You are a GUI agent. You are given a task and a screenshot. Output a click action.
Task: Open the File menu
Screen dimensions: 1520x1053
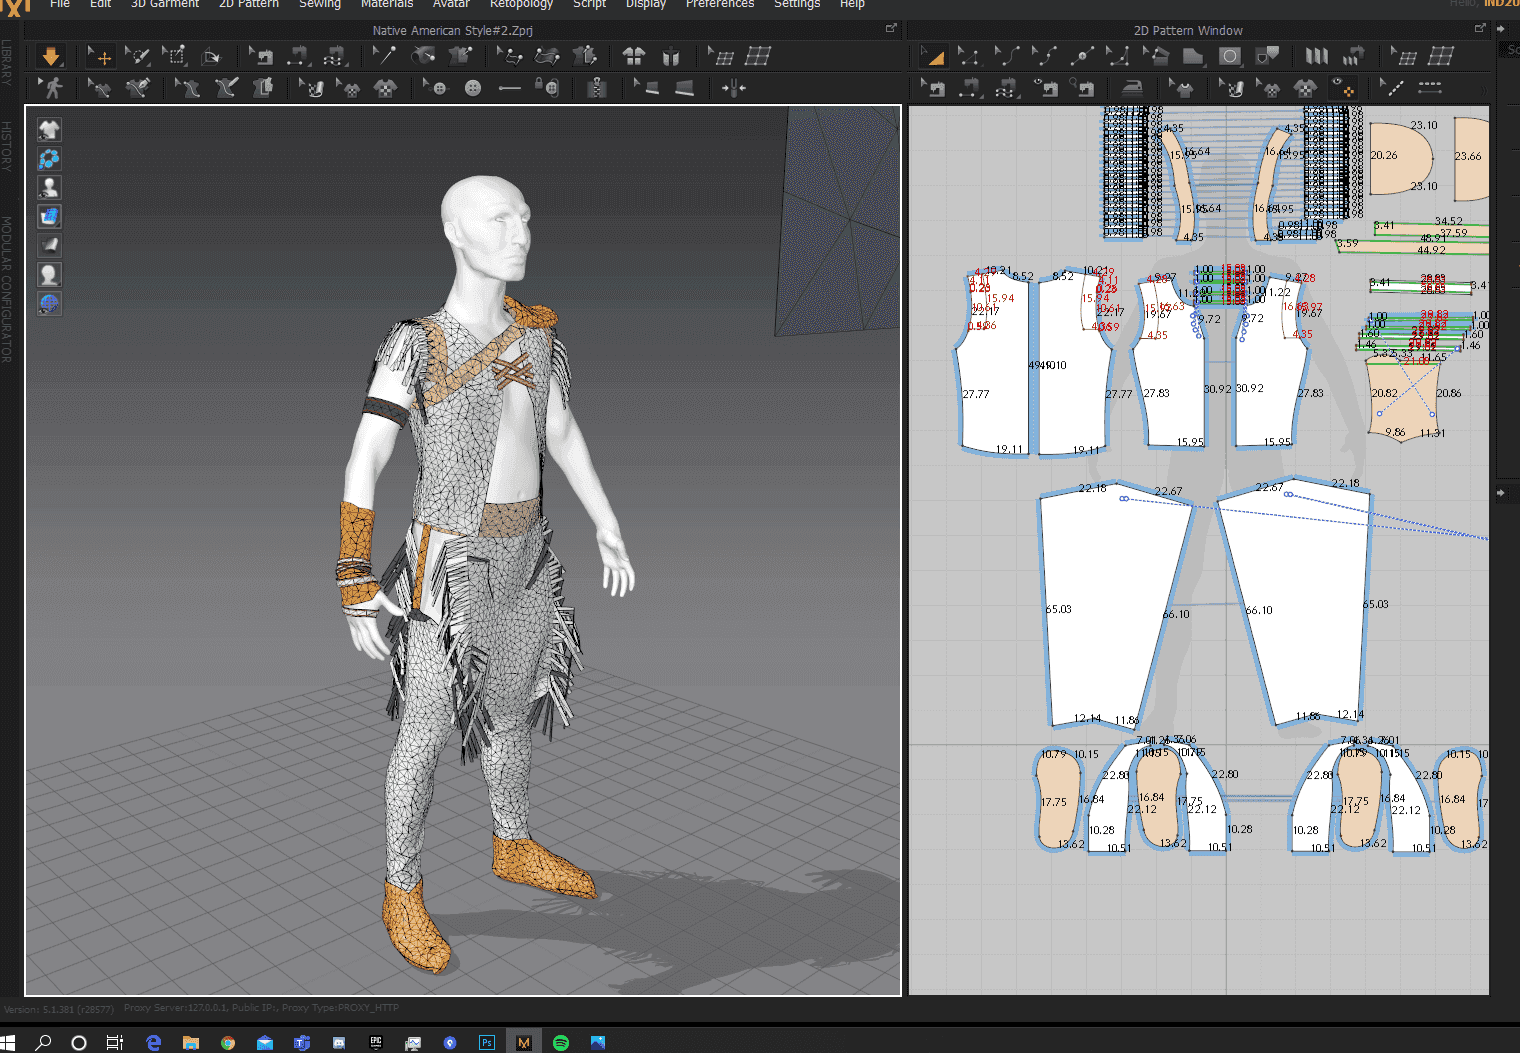[60, 5]
